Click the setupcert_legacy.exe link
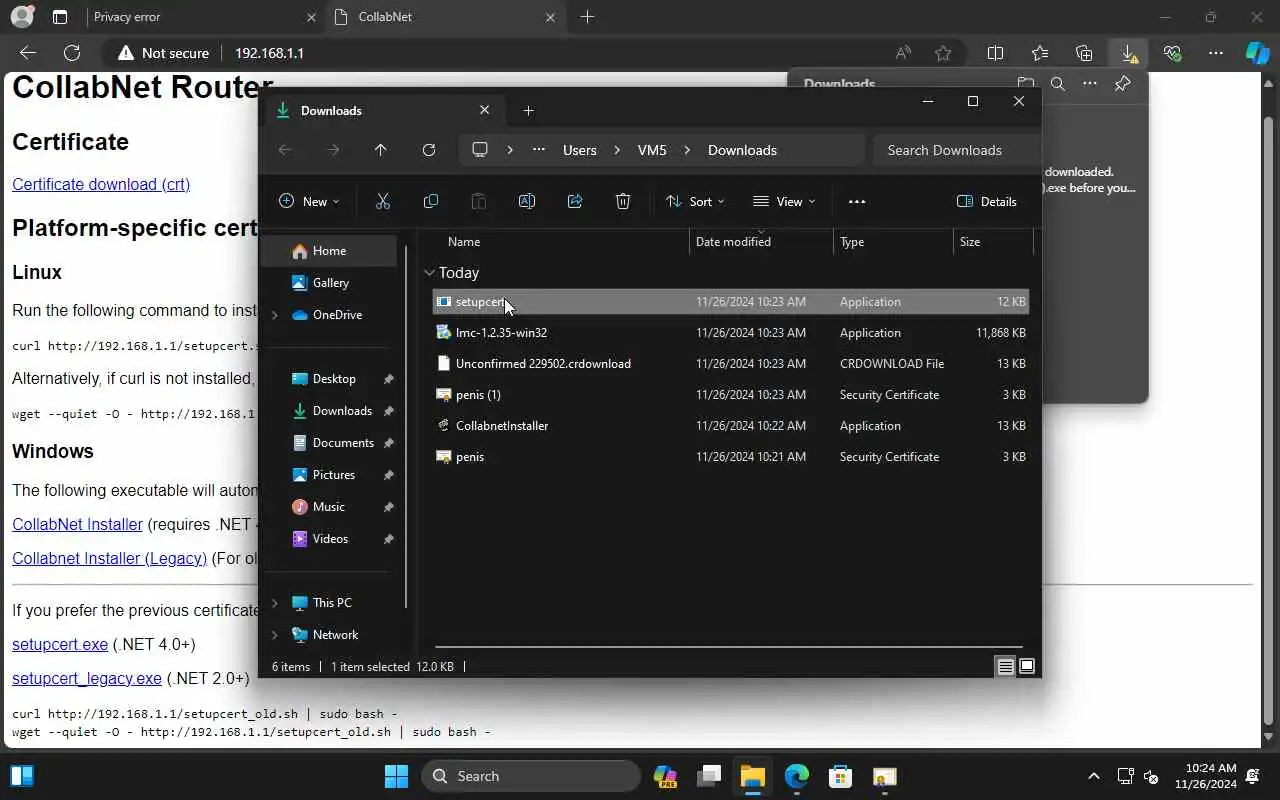The height and width of the screenshot is (800, 1280). point(87,678)
